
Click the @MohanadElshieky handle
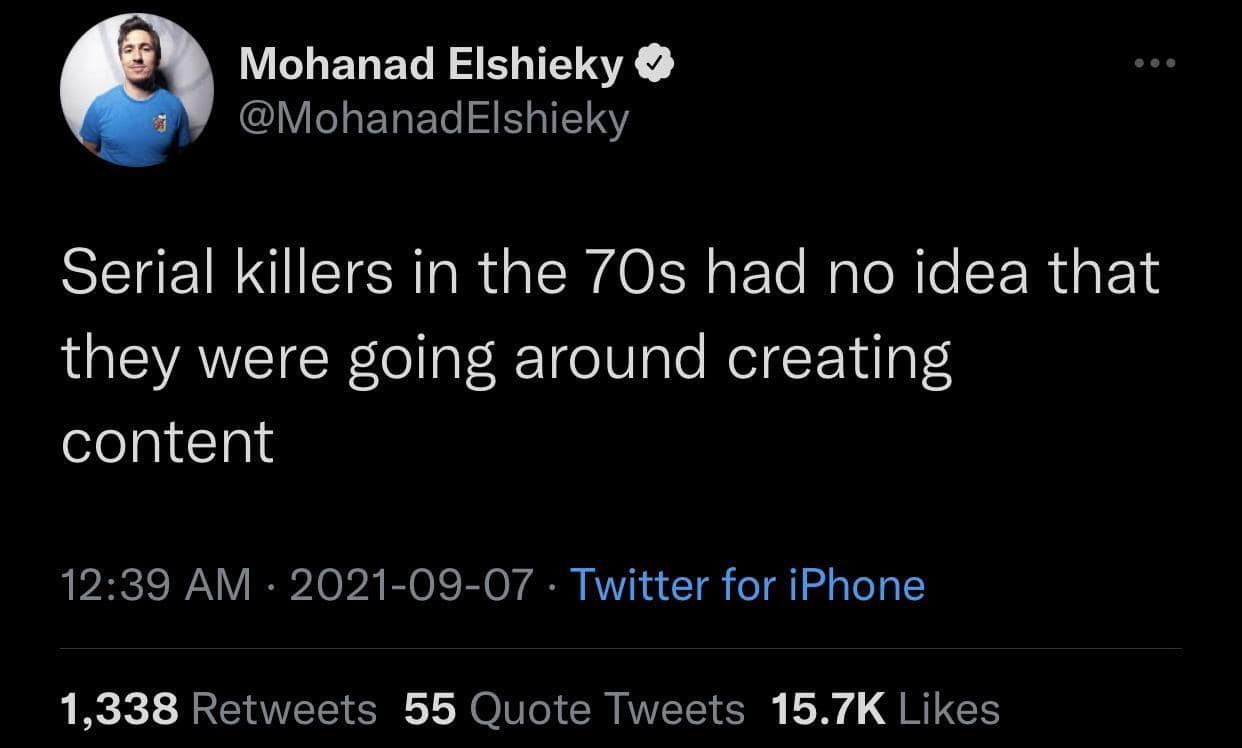[x=435, y=119]
